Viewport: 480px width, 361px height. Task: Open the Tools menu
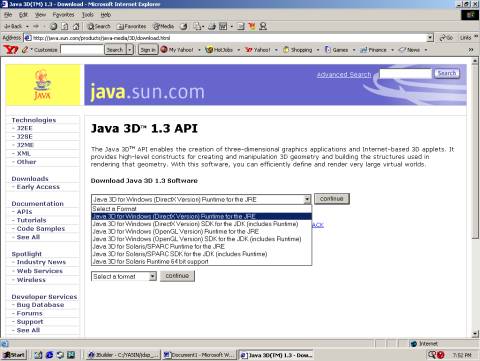coord(88,15)
